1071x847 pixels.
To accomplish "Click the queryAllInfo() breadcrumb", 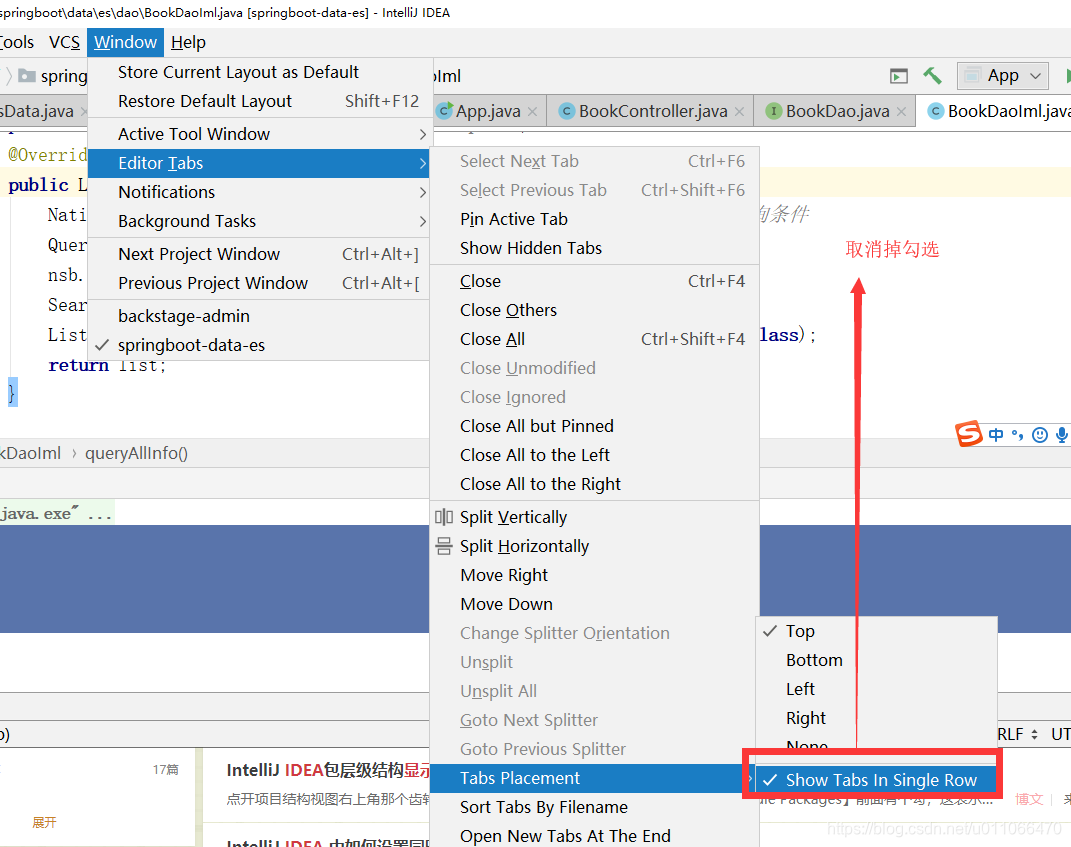I will [136, 454].
